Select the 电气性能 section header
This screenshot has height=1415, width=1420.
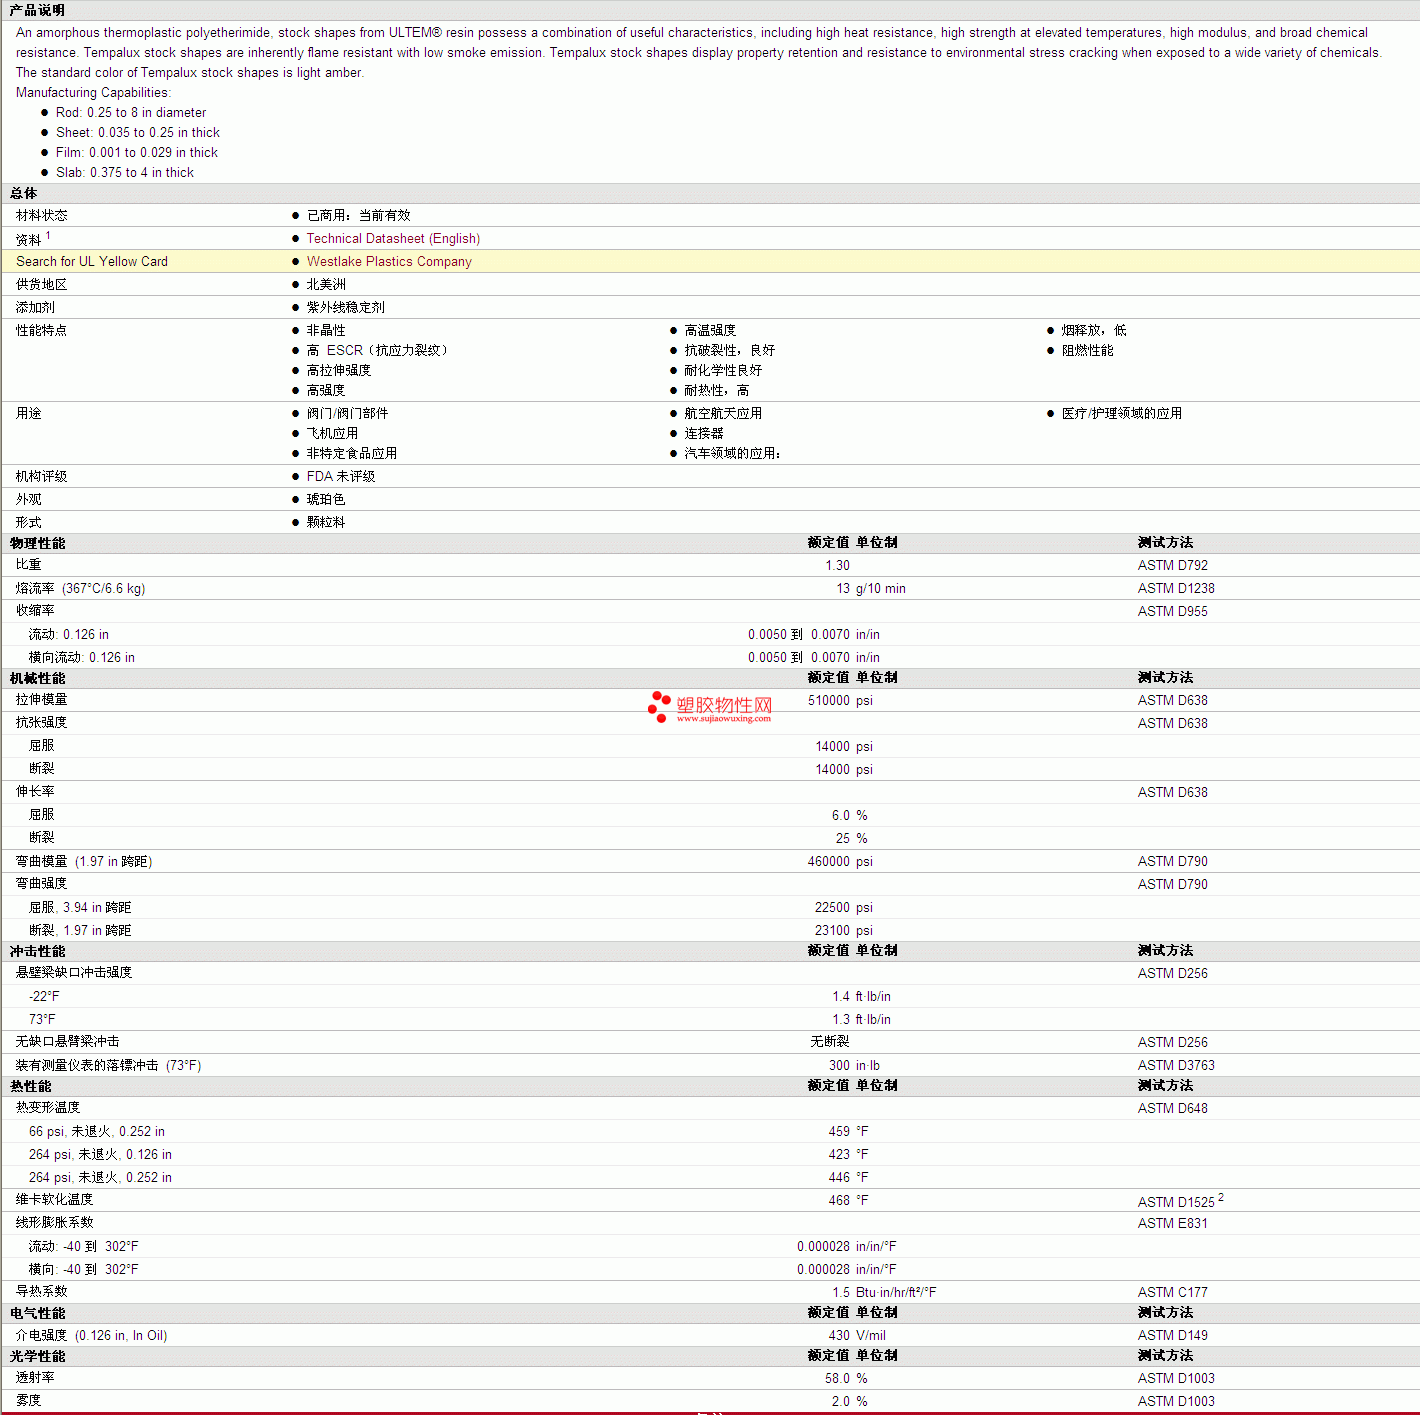pyautogui.click(x=37, y=1313)
